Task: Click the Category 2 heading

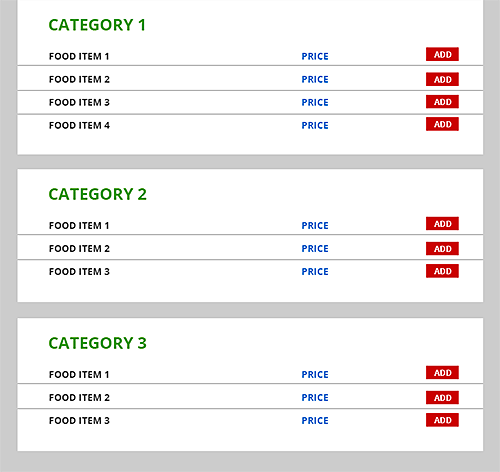Action: (97, 194)
